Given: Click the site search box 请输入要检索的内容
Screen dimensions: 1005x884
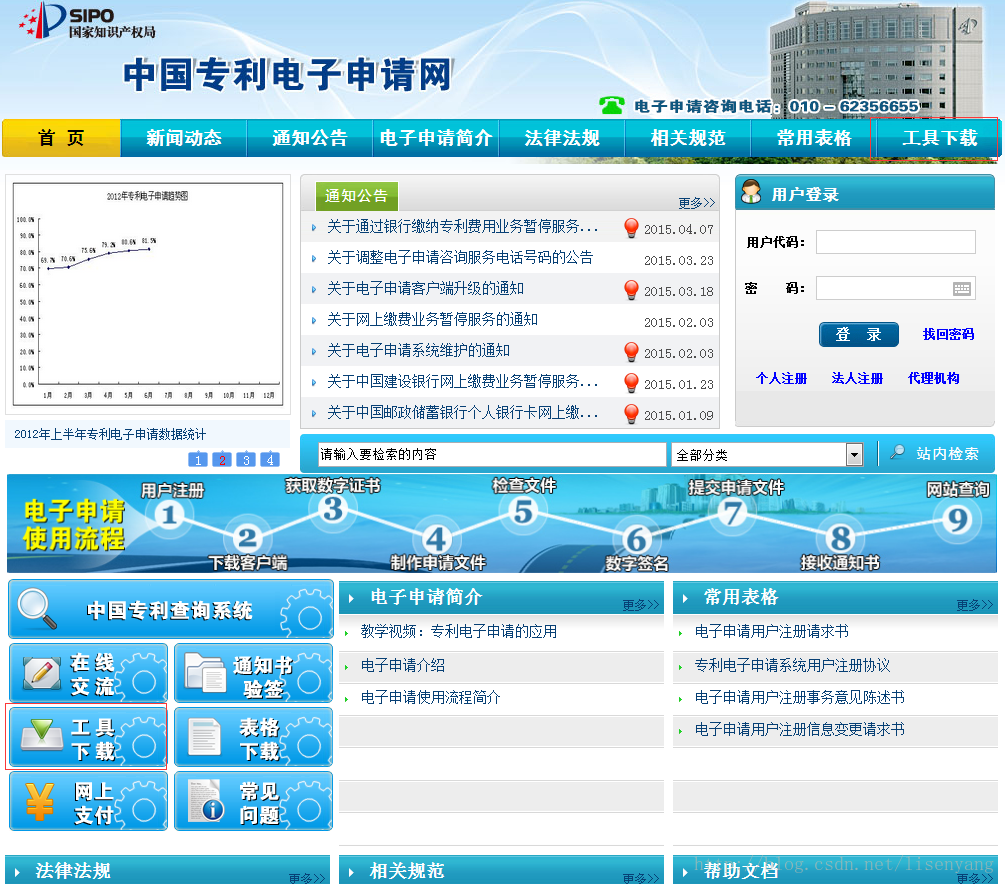Looking at the screenshot, I should point(492,455).
